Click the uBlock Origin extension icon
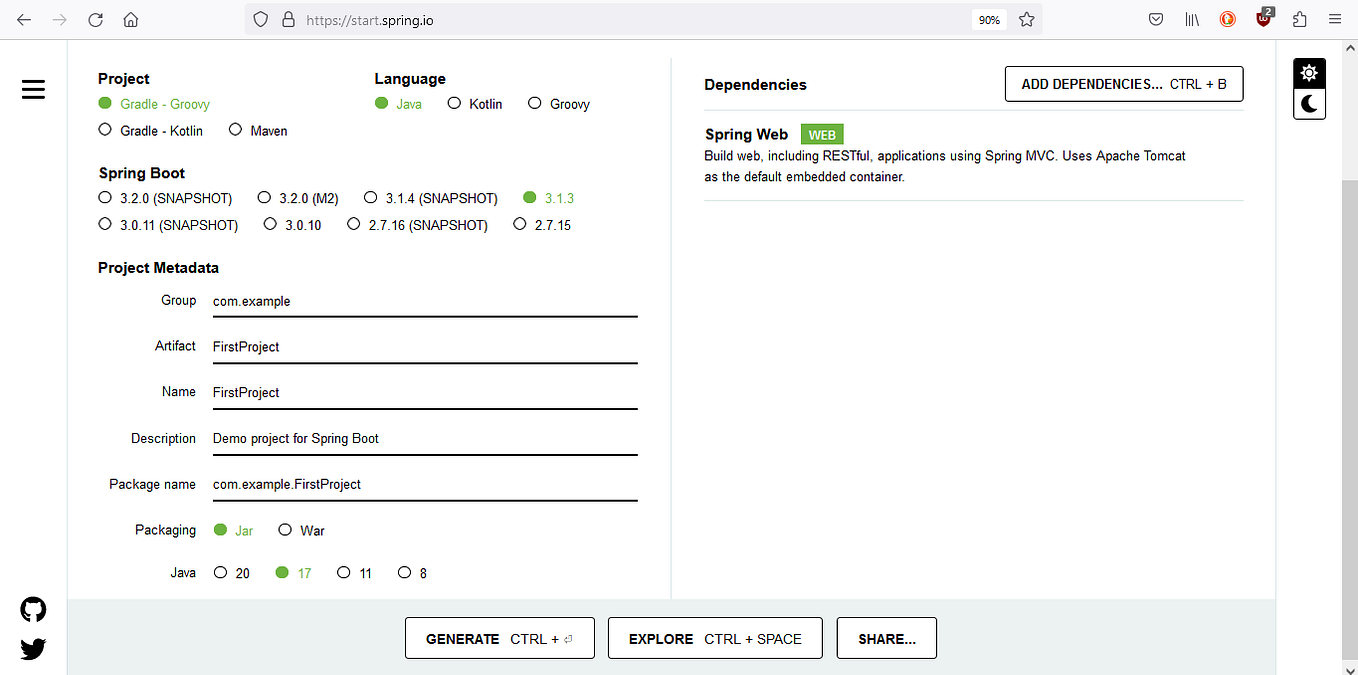Image resolution: width=1358 pixels, height=675 pixels. coord(1263,19)
